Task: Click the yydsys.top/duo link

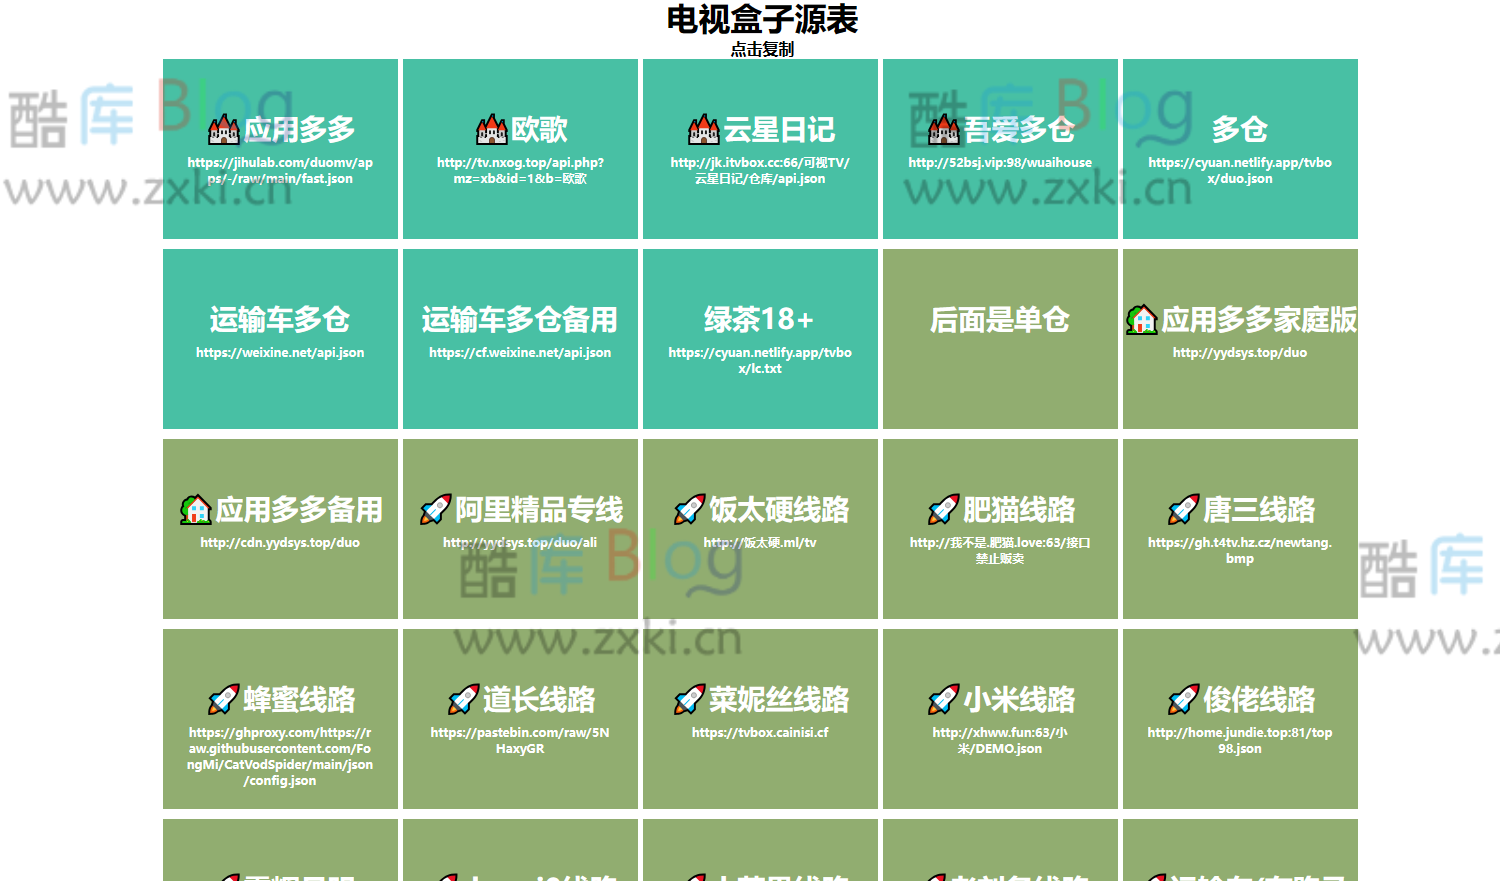Action: point(1240,352)
